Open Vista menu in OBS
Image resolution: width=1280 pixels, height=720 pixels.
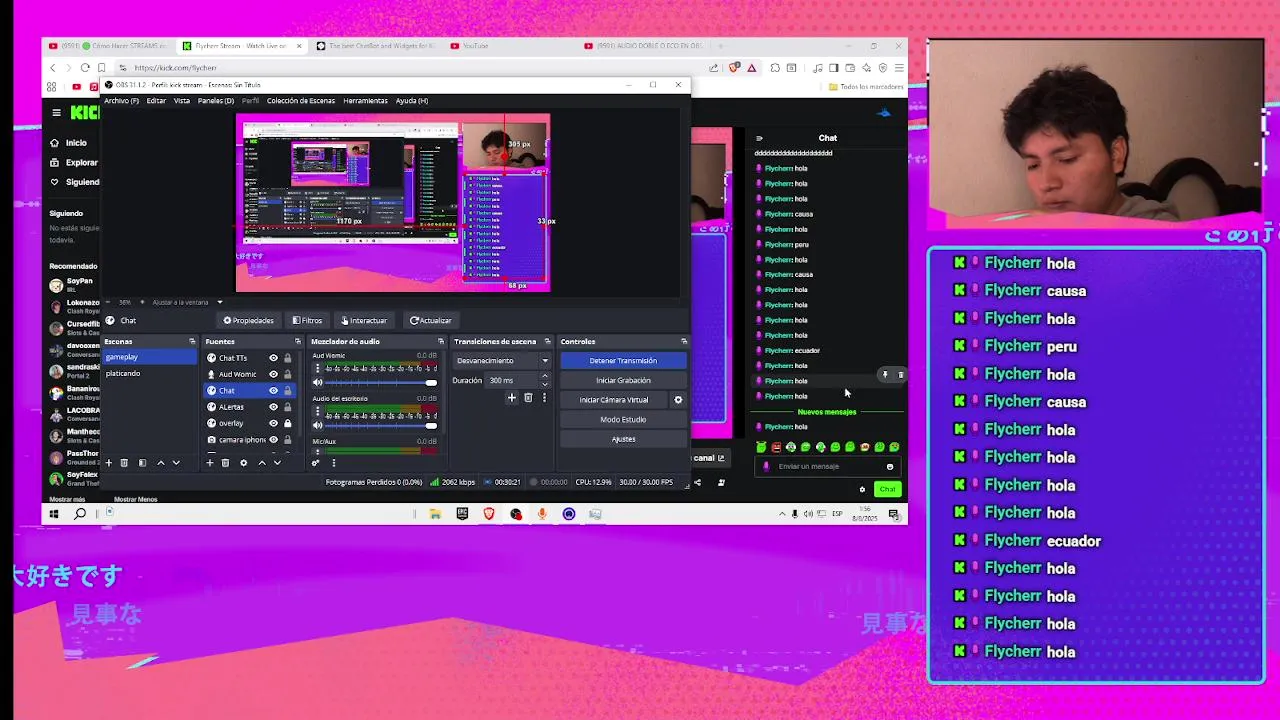(x=182, y=101)
